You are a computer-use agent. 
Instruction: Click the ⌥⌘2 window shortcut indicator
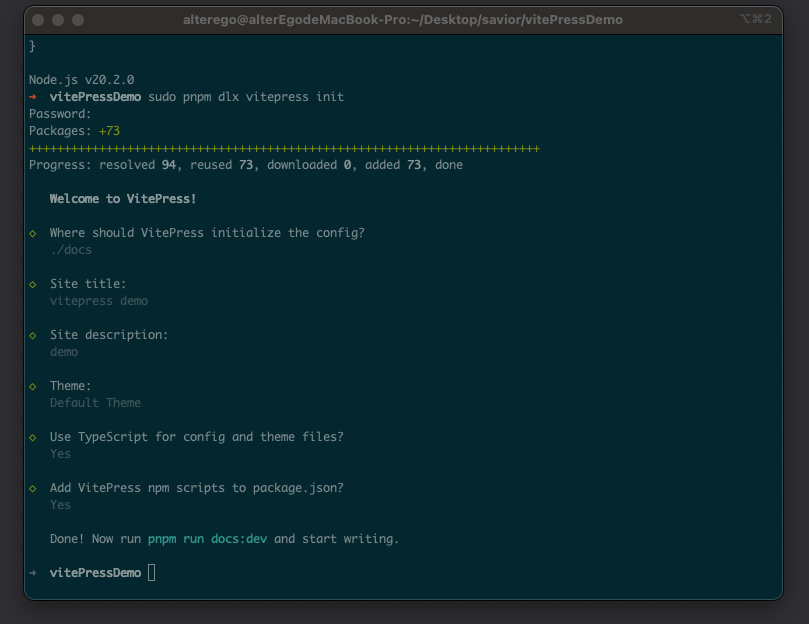pos(756,19)
